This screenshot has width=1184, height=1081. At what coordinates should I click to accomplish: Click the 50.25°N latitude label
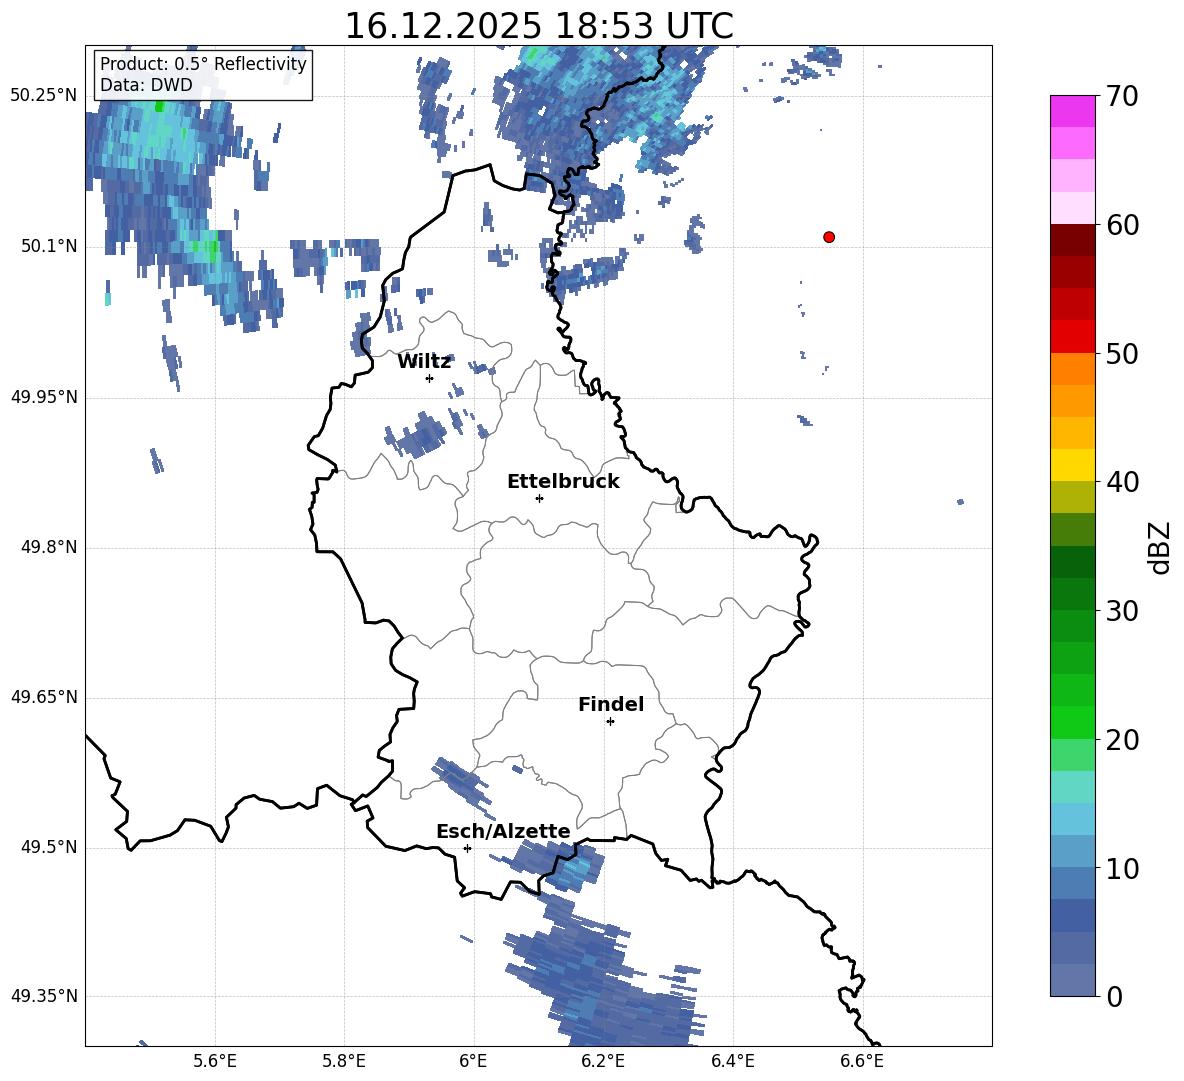point(44,96)
